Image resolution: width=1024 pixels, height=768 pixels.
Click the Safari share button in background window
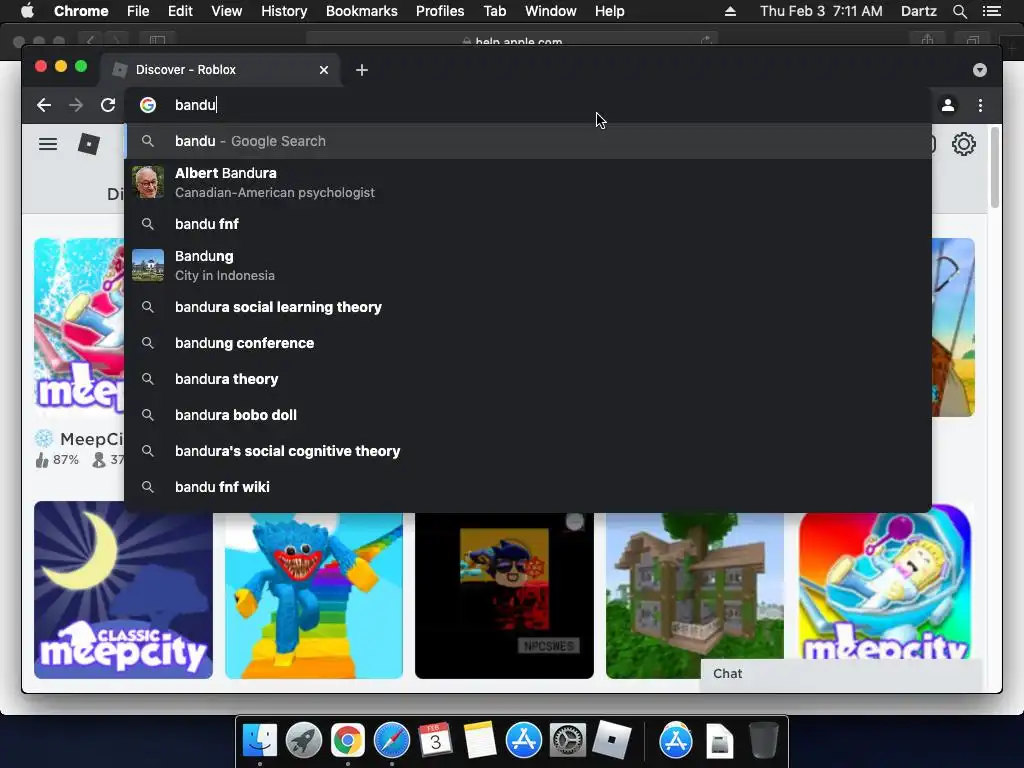(927, 41)
